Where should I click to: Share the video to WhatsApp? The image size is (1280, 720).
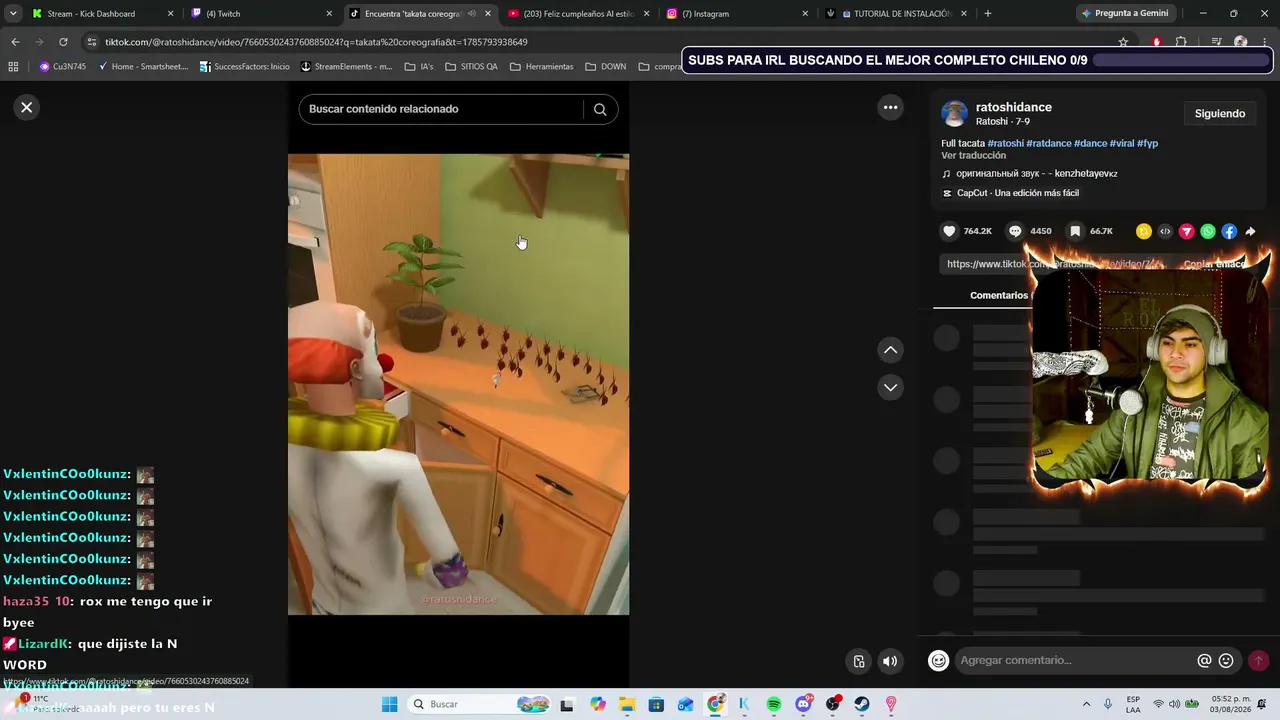click(1208, 231)
